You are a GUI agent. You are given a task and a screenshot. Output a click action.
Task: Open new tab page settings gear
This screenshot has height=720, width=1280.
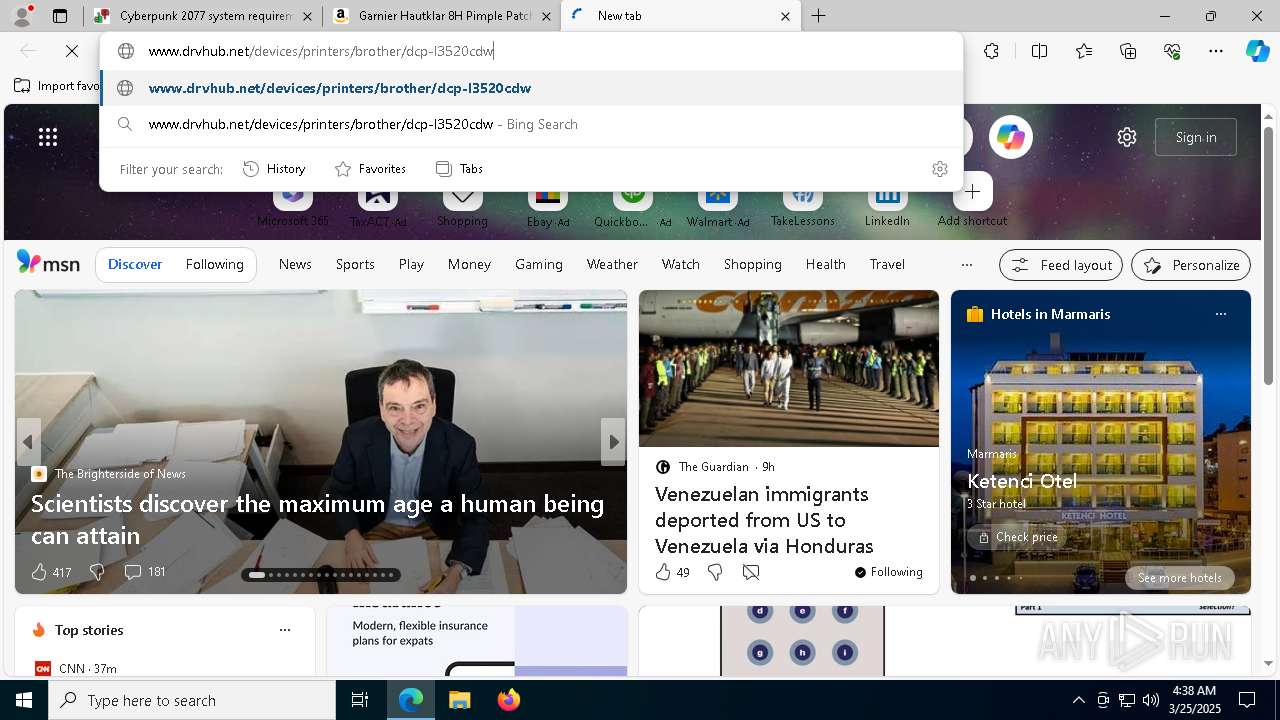pyautogui.click(x=1127, y=137)
